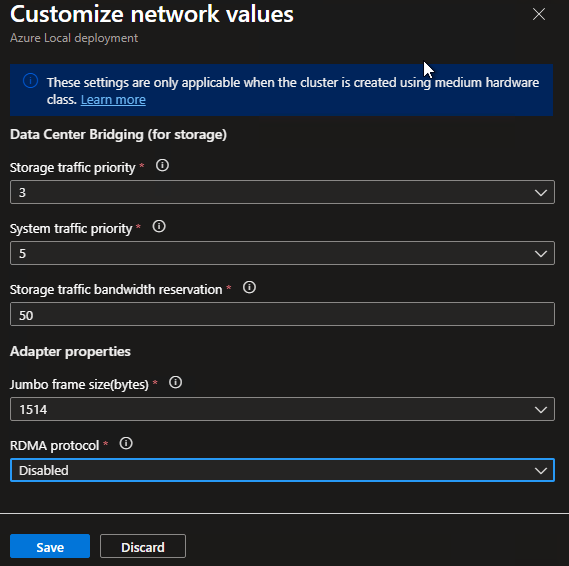Viewport: 569px width, 566px height.
Task: Click the Customize network values title
Action: click(x=152, y=14)
